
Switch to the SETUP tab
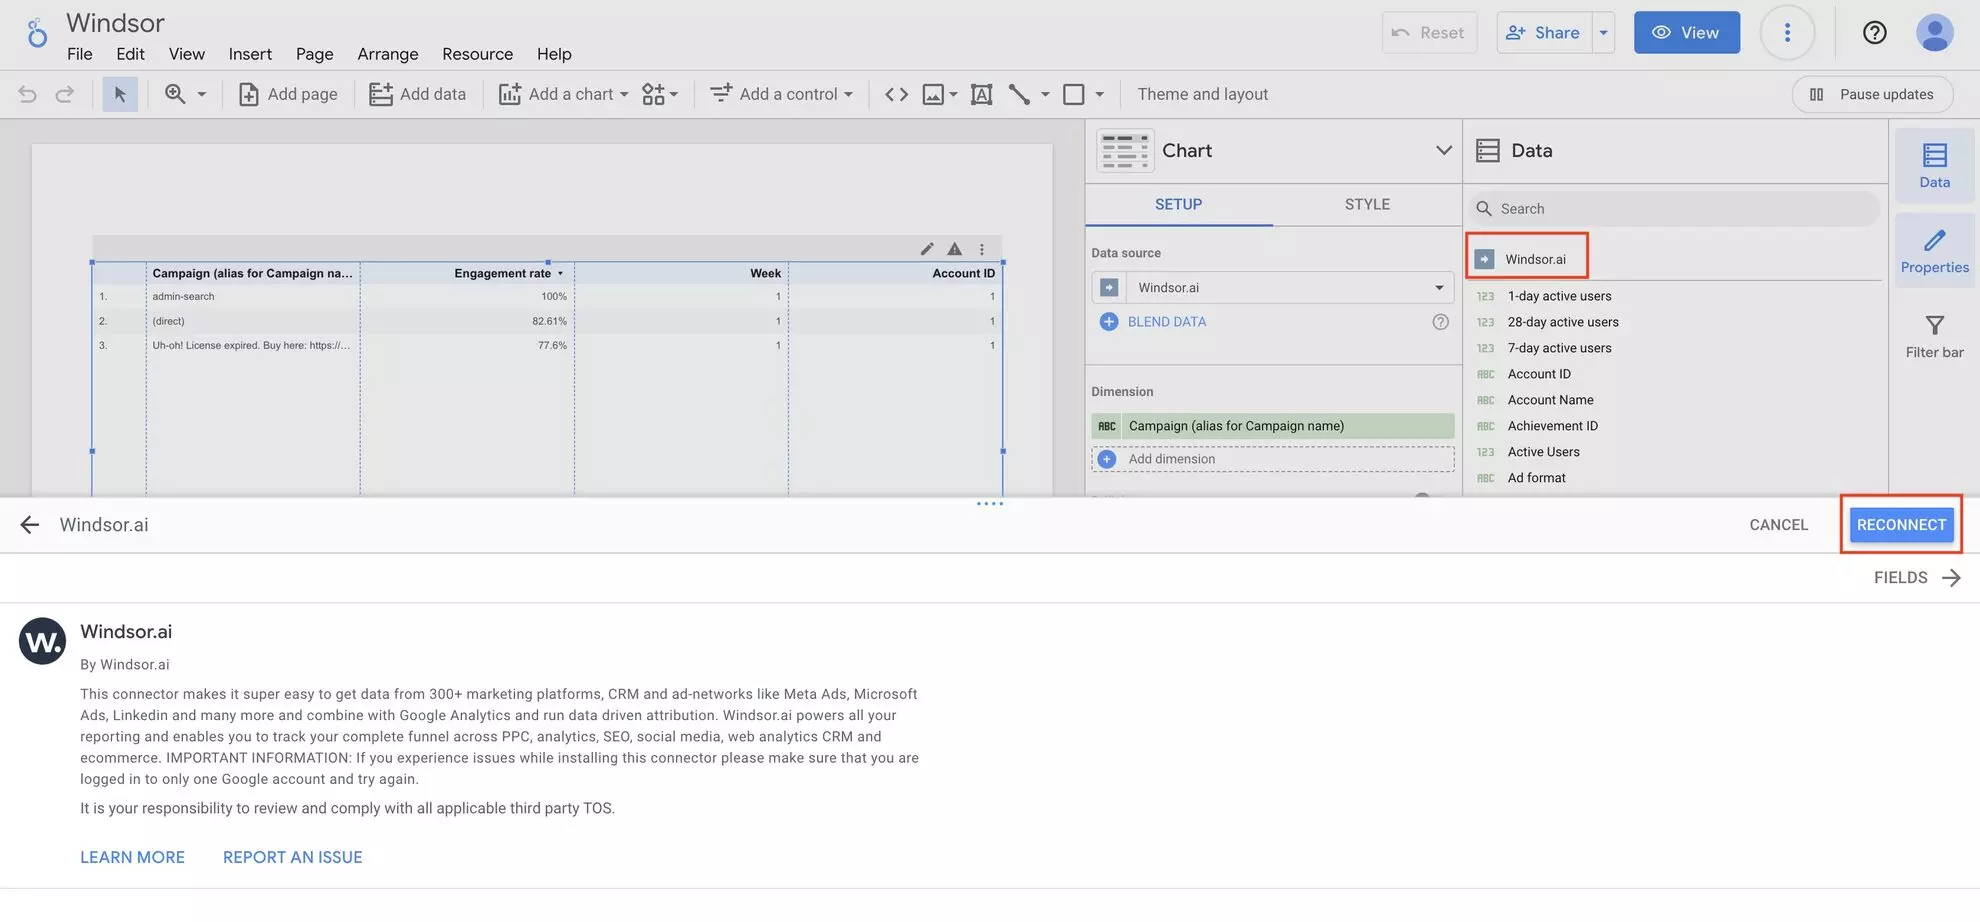[1178, 204]
